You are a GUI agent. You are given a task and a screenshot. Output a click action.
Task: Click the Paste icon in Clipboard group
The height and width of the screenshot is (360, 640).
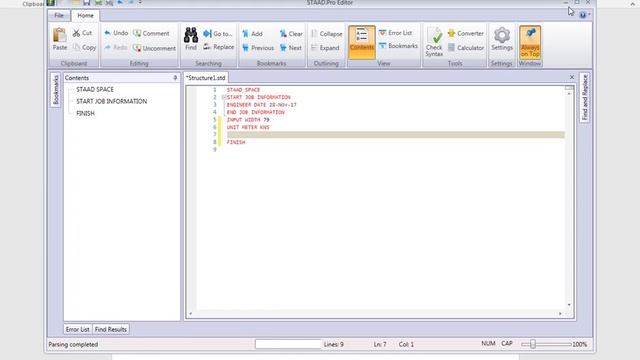pos(60,39)
